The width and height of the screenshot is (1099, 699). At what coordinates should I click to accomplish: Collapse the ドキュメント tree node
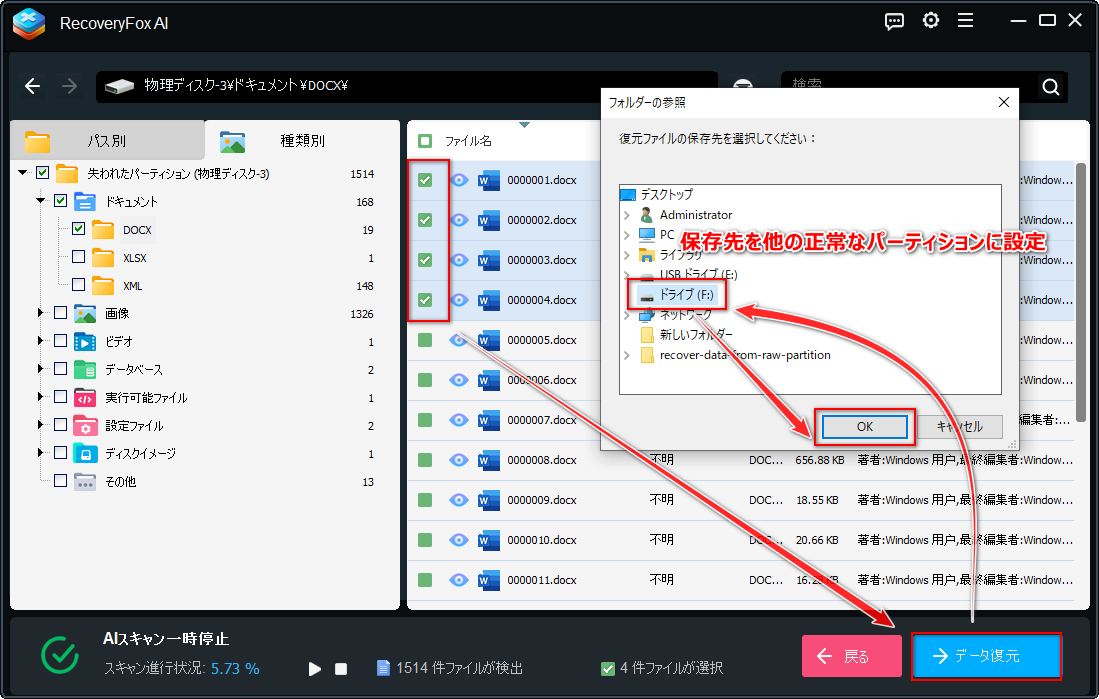click(41, 201)
